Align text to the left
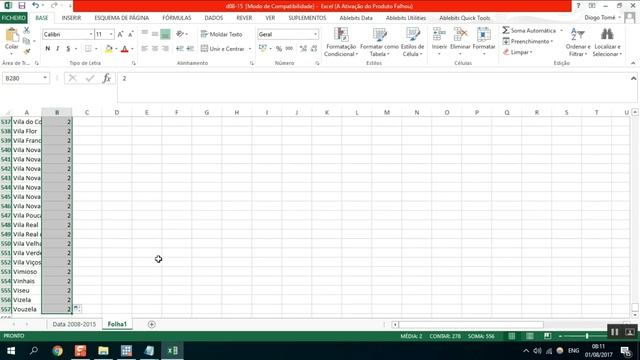Image resolution: width=640 pixels, height=360 pixels. pyautogui.click(x=144, y=49)
